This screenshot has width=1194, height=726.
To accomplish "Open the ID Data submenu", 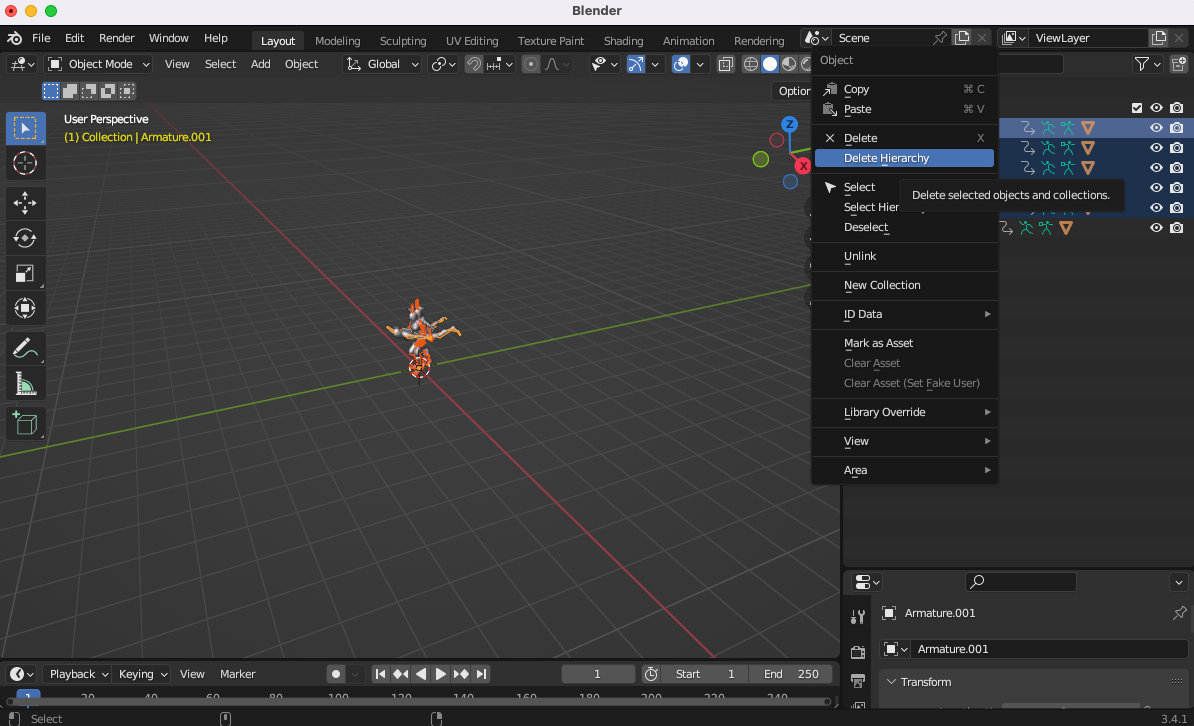I will (905, 314).
